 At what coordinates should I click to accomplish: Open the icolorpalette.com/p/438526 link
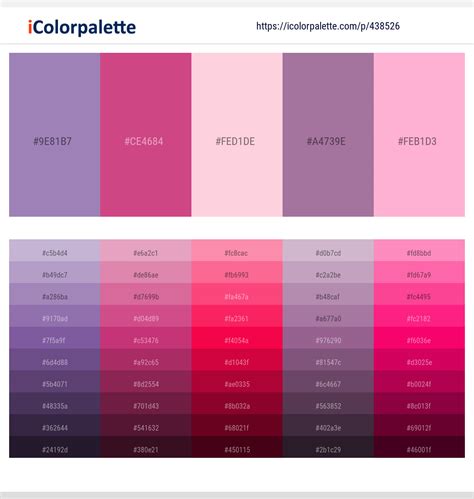click(x=328, y=26)
